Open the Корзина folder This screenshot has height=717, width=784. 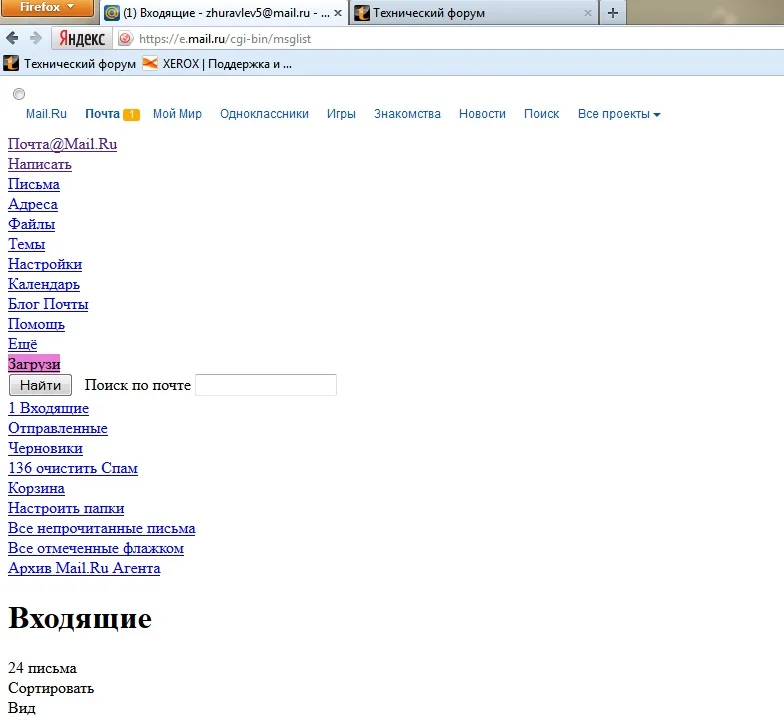[36, 488]
